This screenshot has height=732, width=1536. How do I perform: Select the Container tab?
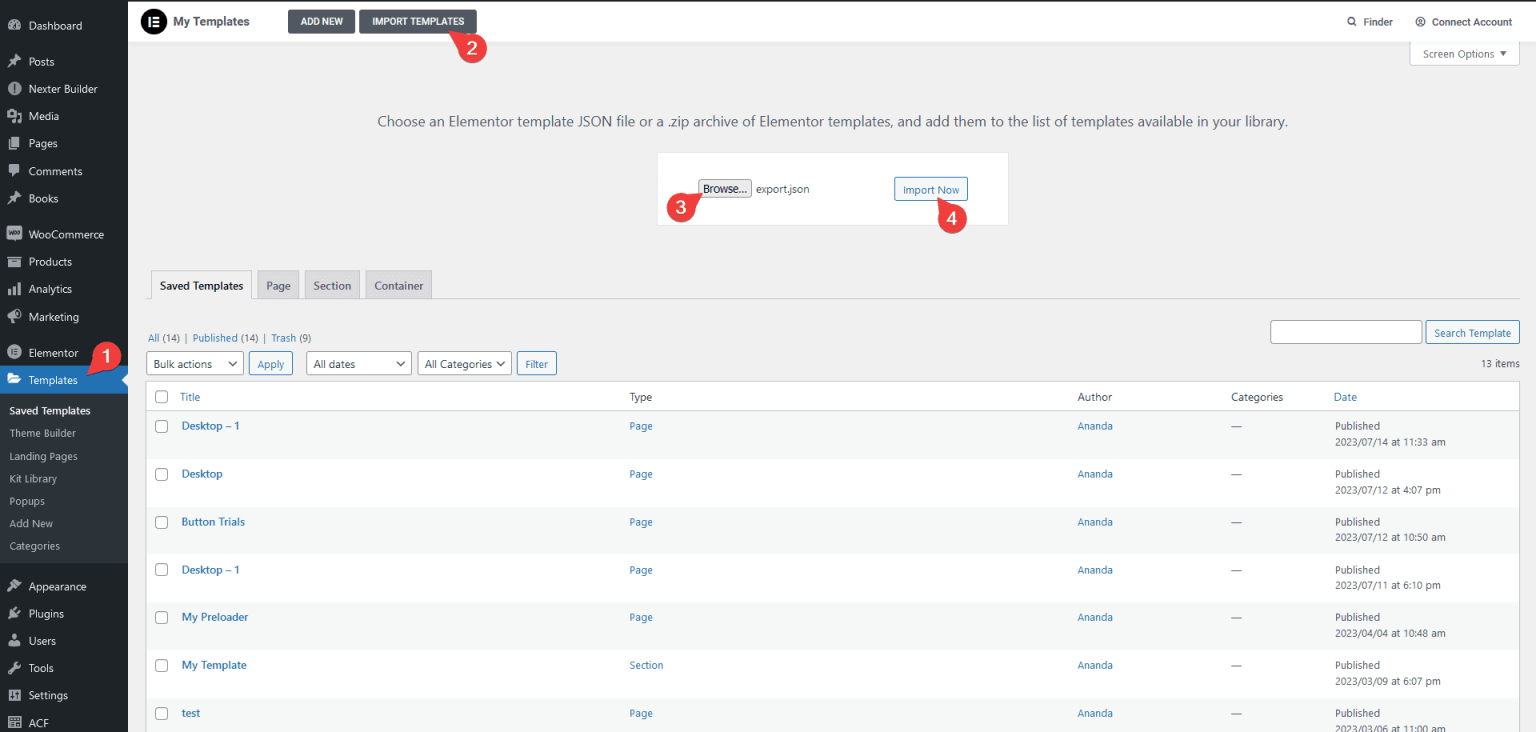point(398,285)
